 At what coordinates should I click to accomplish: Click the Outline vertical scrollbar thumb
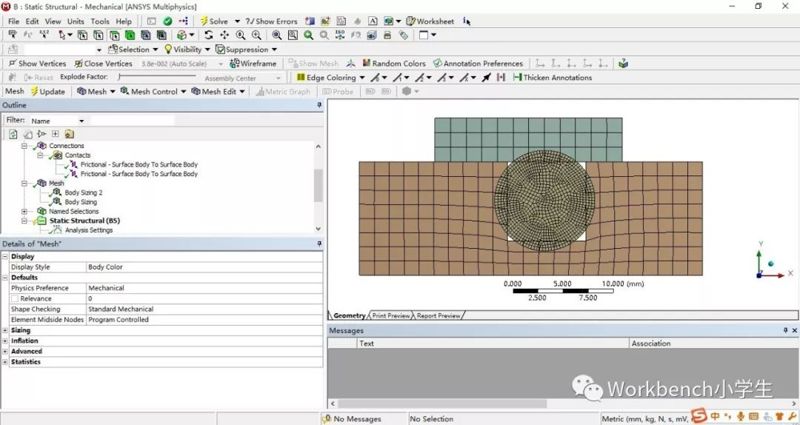coord(318,186)
